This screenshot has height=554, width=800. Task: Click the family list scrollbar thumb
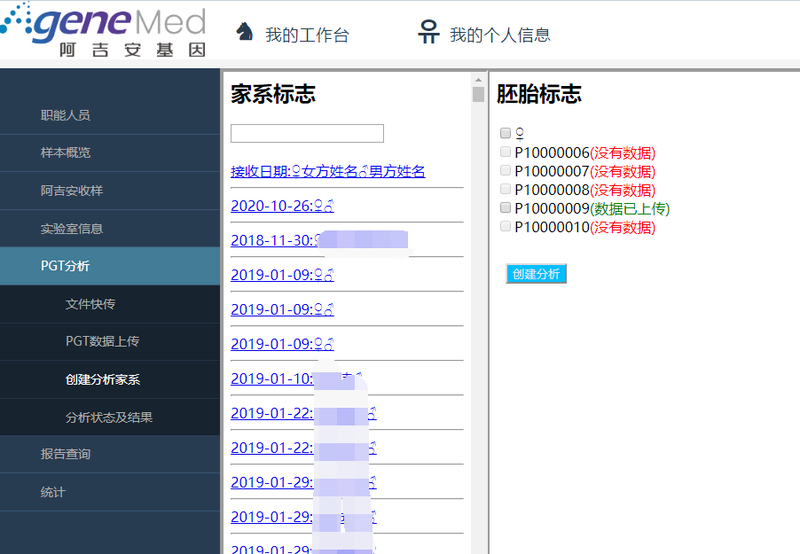coord(478,94)
